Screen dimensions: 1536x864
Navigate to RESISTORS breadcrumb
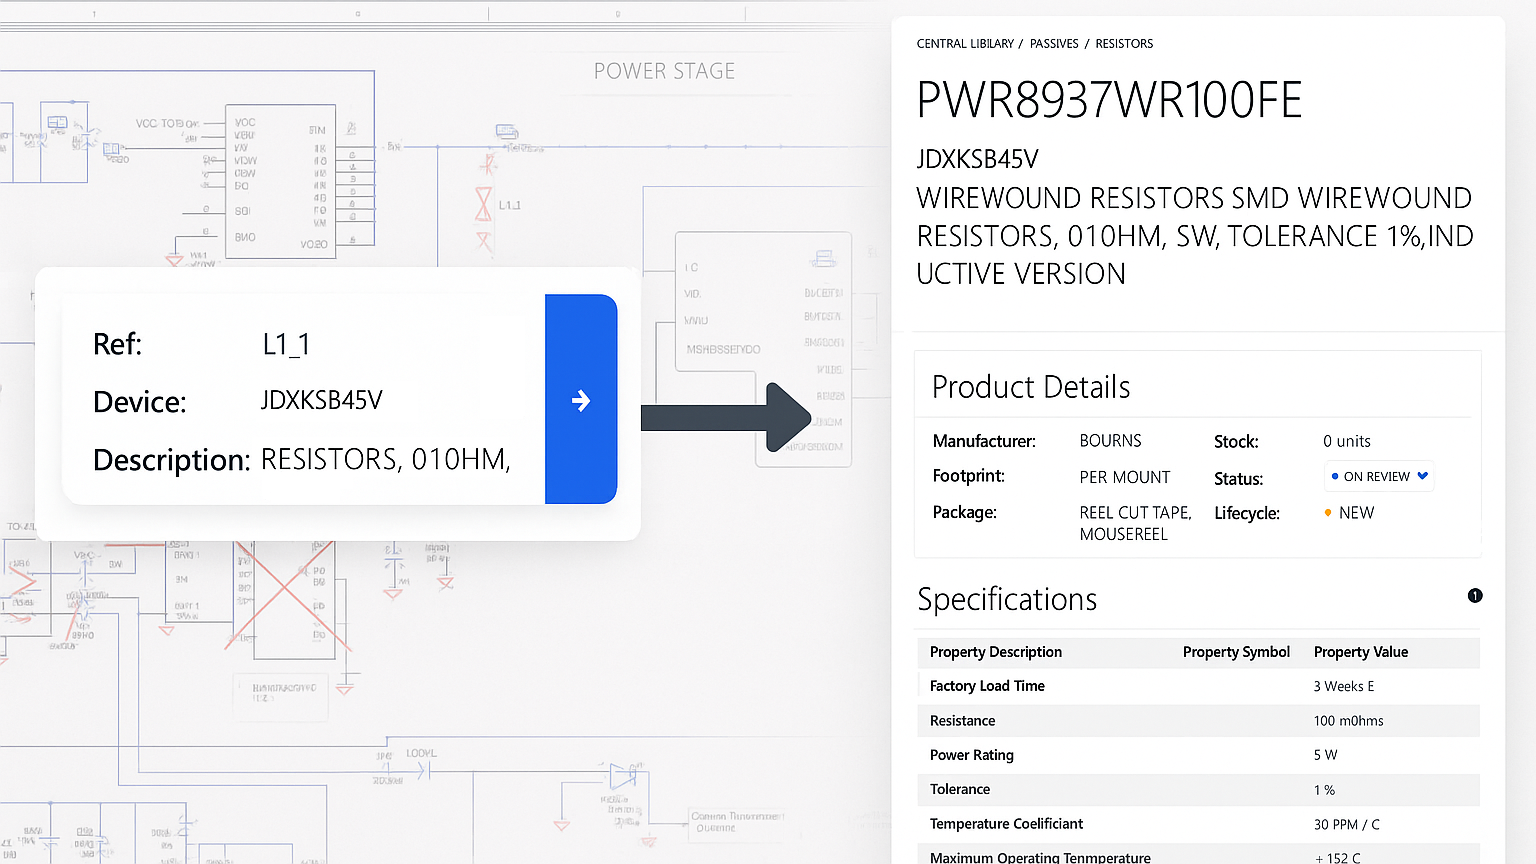click(1124, 44)
